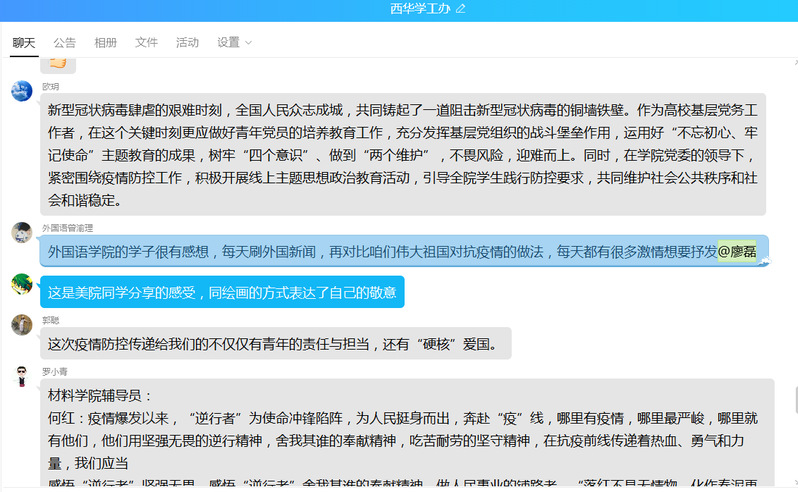Click the sender name 欧明
Viewport: 798px width, 492px height.
coord(50,86)
